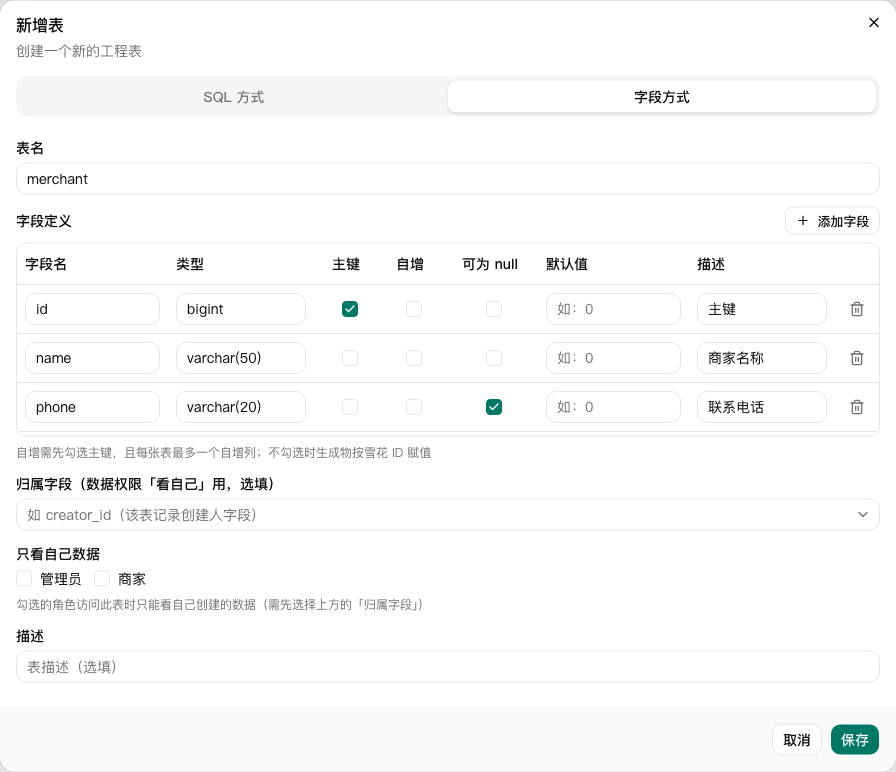Click 默认值 column header
Image resolution: width=896 pixels, height=772 pixels.
567,264
